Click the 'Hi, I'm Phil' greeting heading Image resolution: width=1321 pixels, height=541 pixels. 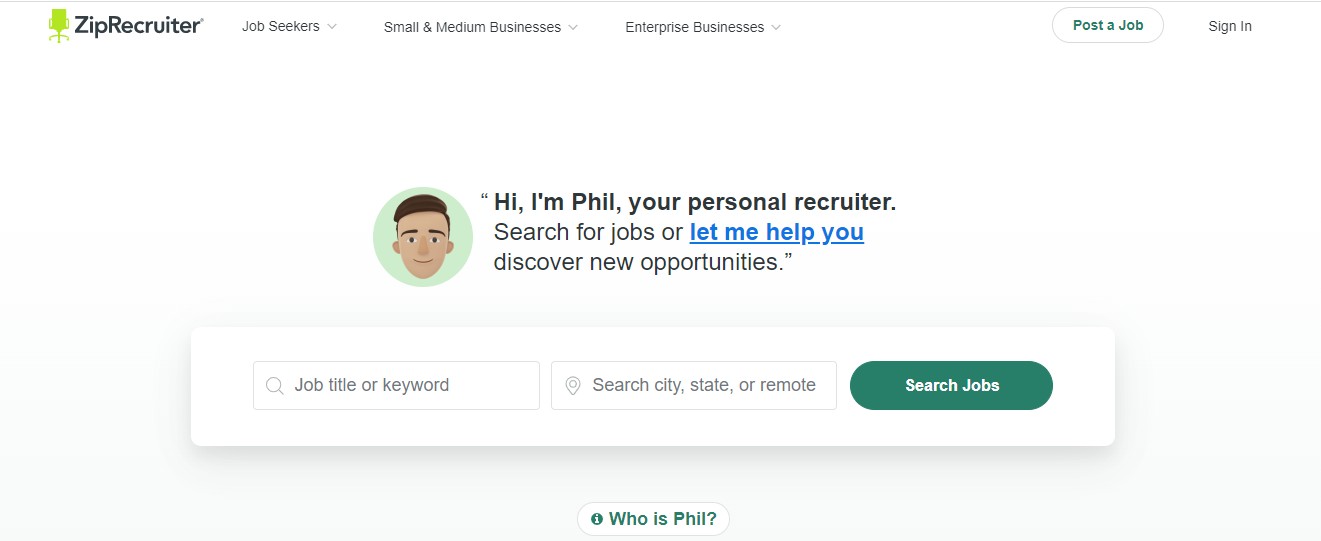click(695, 202)
